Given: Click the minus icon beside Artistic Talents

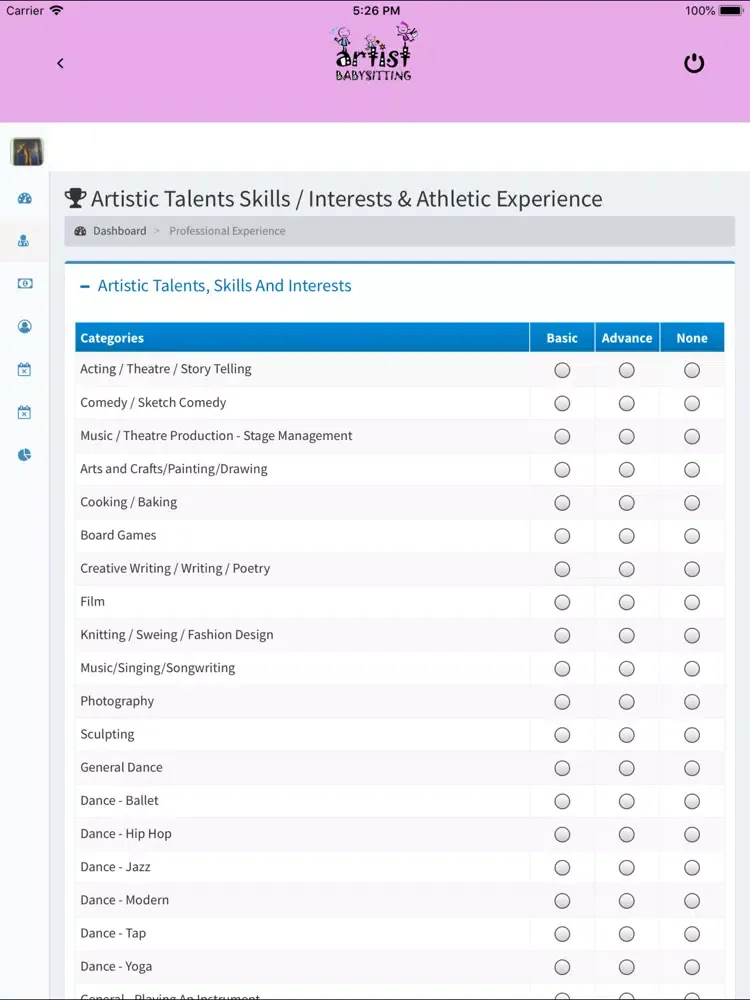Looking at the screenshot, I should pos(85,286).
